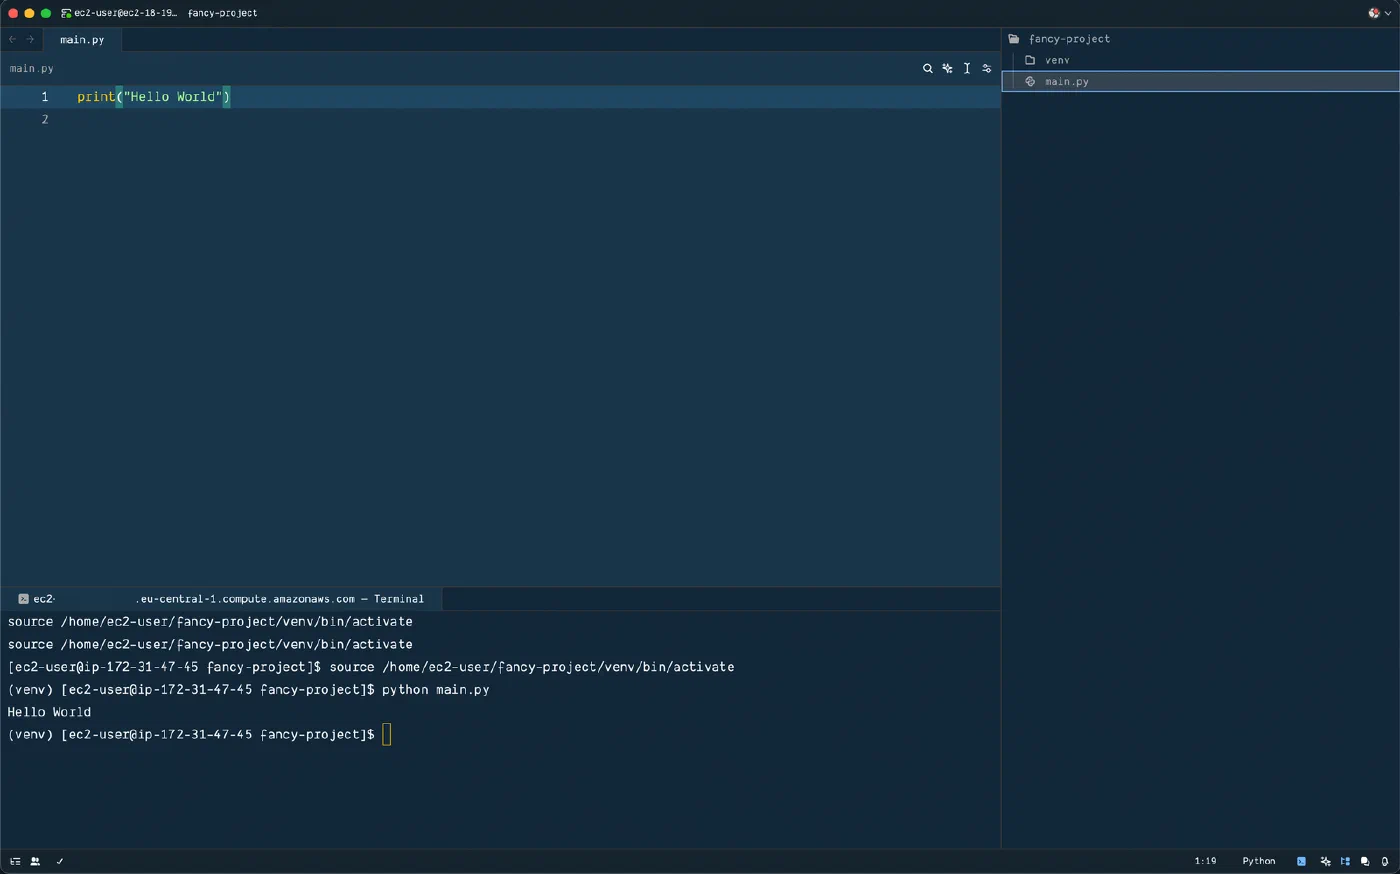Select the Terminal tab in bottom panel

[222, 599]
